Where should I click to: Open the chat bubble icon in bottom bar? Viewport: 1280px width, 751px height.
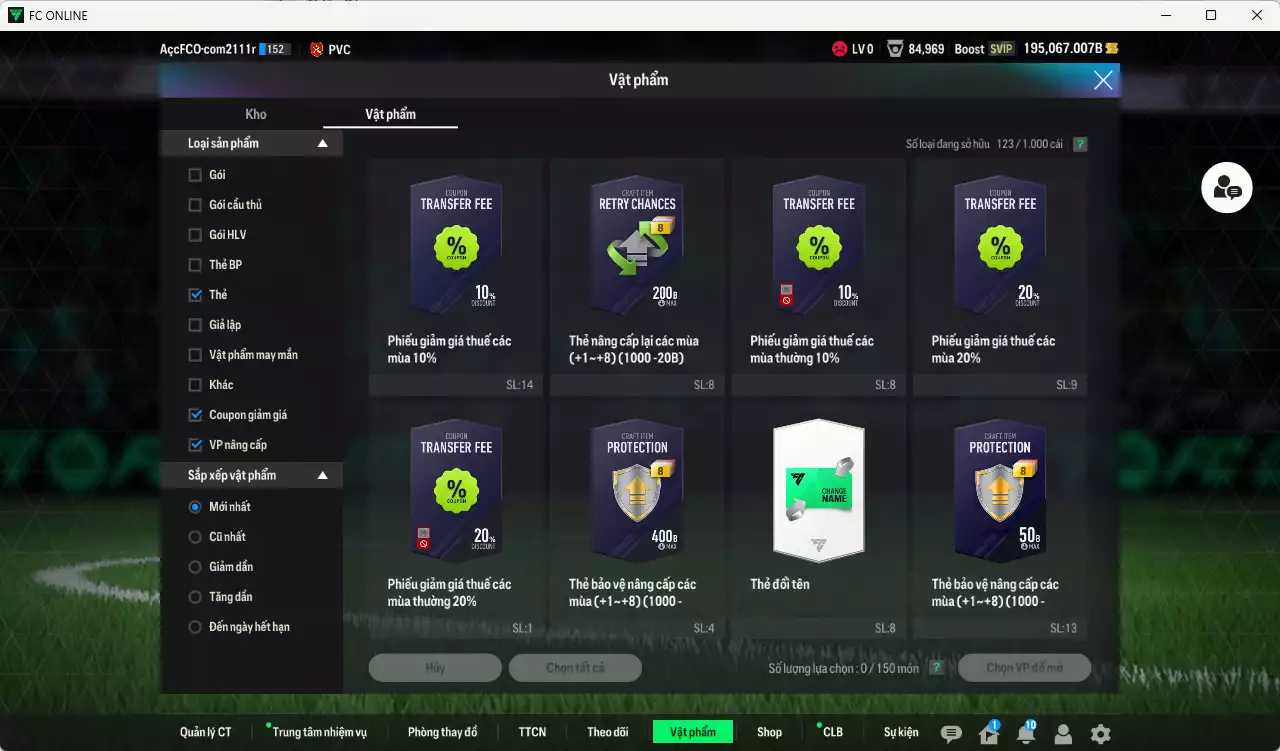951,734
